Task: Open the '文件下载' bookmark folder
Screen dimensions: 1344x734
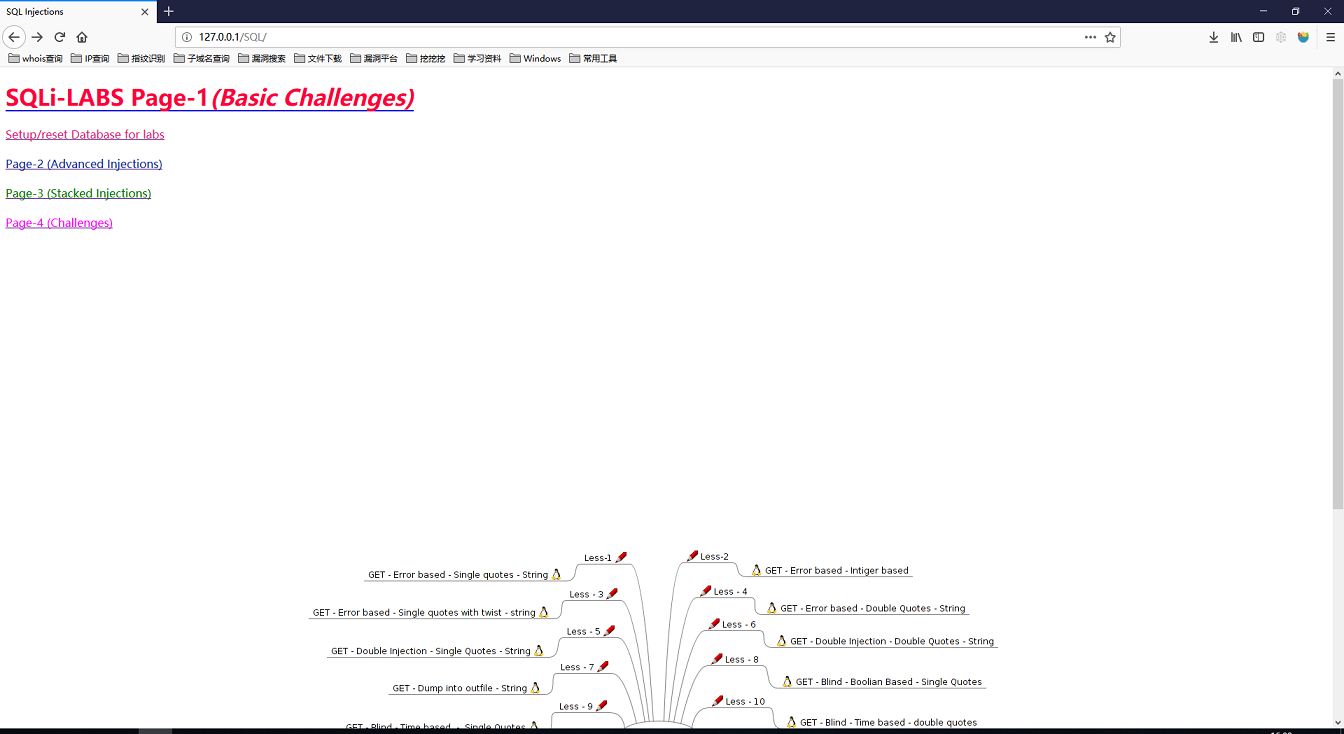Action: point(318,58)
